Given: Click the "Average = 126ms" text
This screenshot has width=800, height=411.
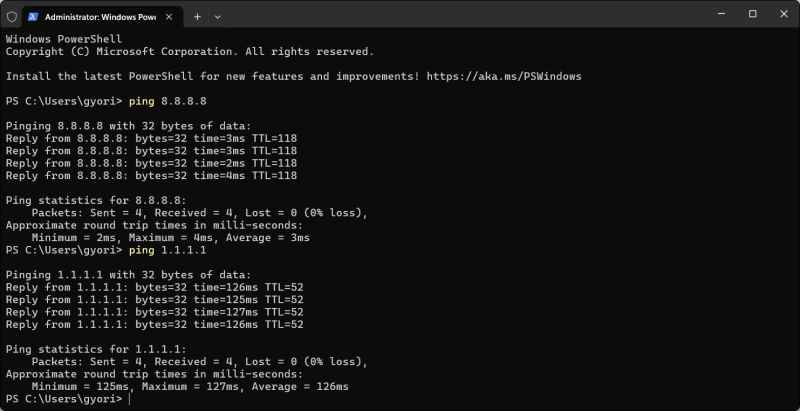Looking at the screenshot, I should pyautogui.click(x=300, y=387).
